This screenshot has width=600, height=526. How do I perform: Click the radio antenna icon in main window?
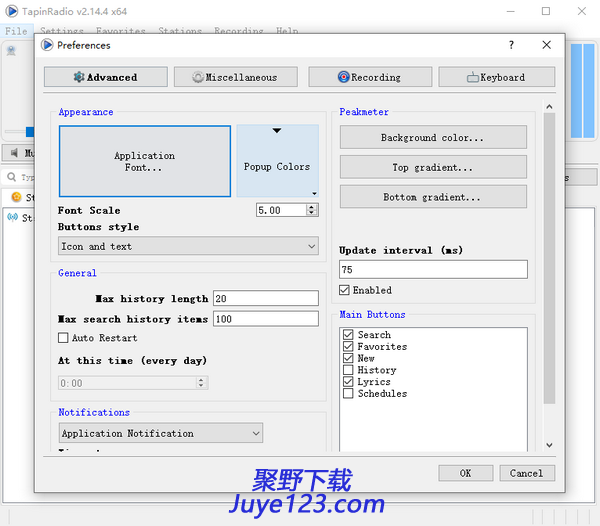(x=12, y=217)
